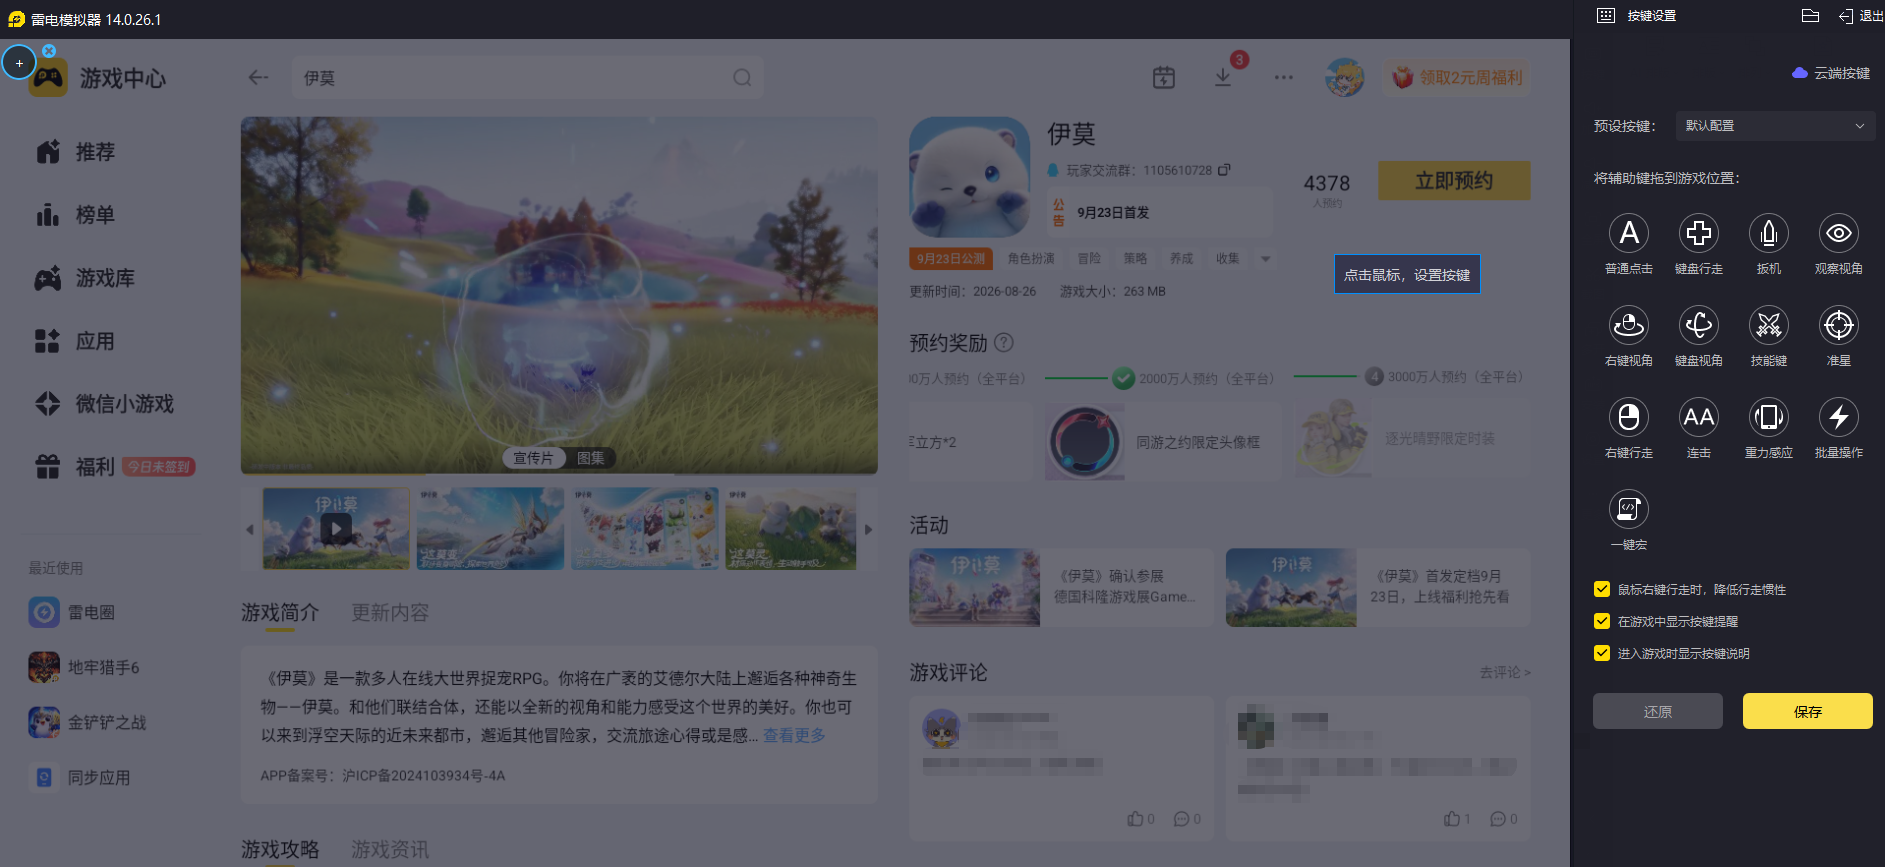Disable 进入游戏时显示按键说明 checkbox
Viewport: 1885px width, 867px height.
point(1602,653)
